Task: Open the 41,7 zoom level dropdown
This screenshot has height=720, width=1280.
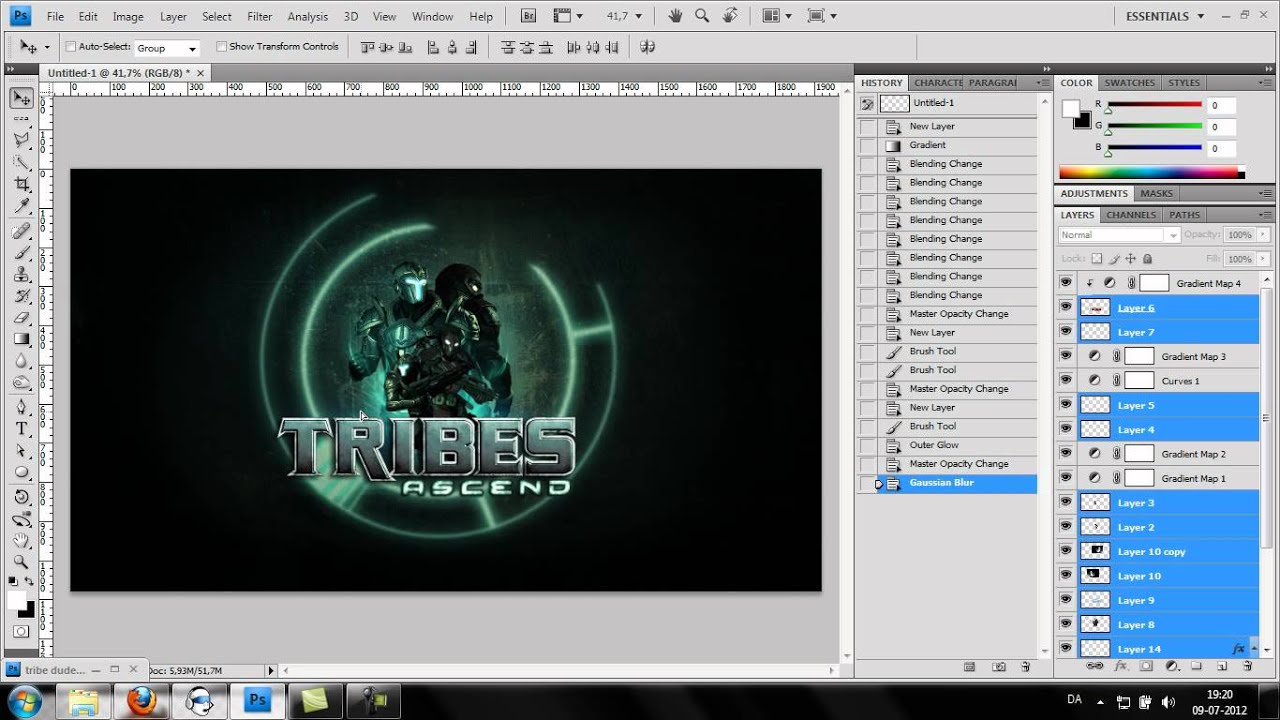Action: [x=639, y=17]
